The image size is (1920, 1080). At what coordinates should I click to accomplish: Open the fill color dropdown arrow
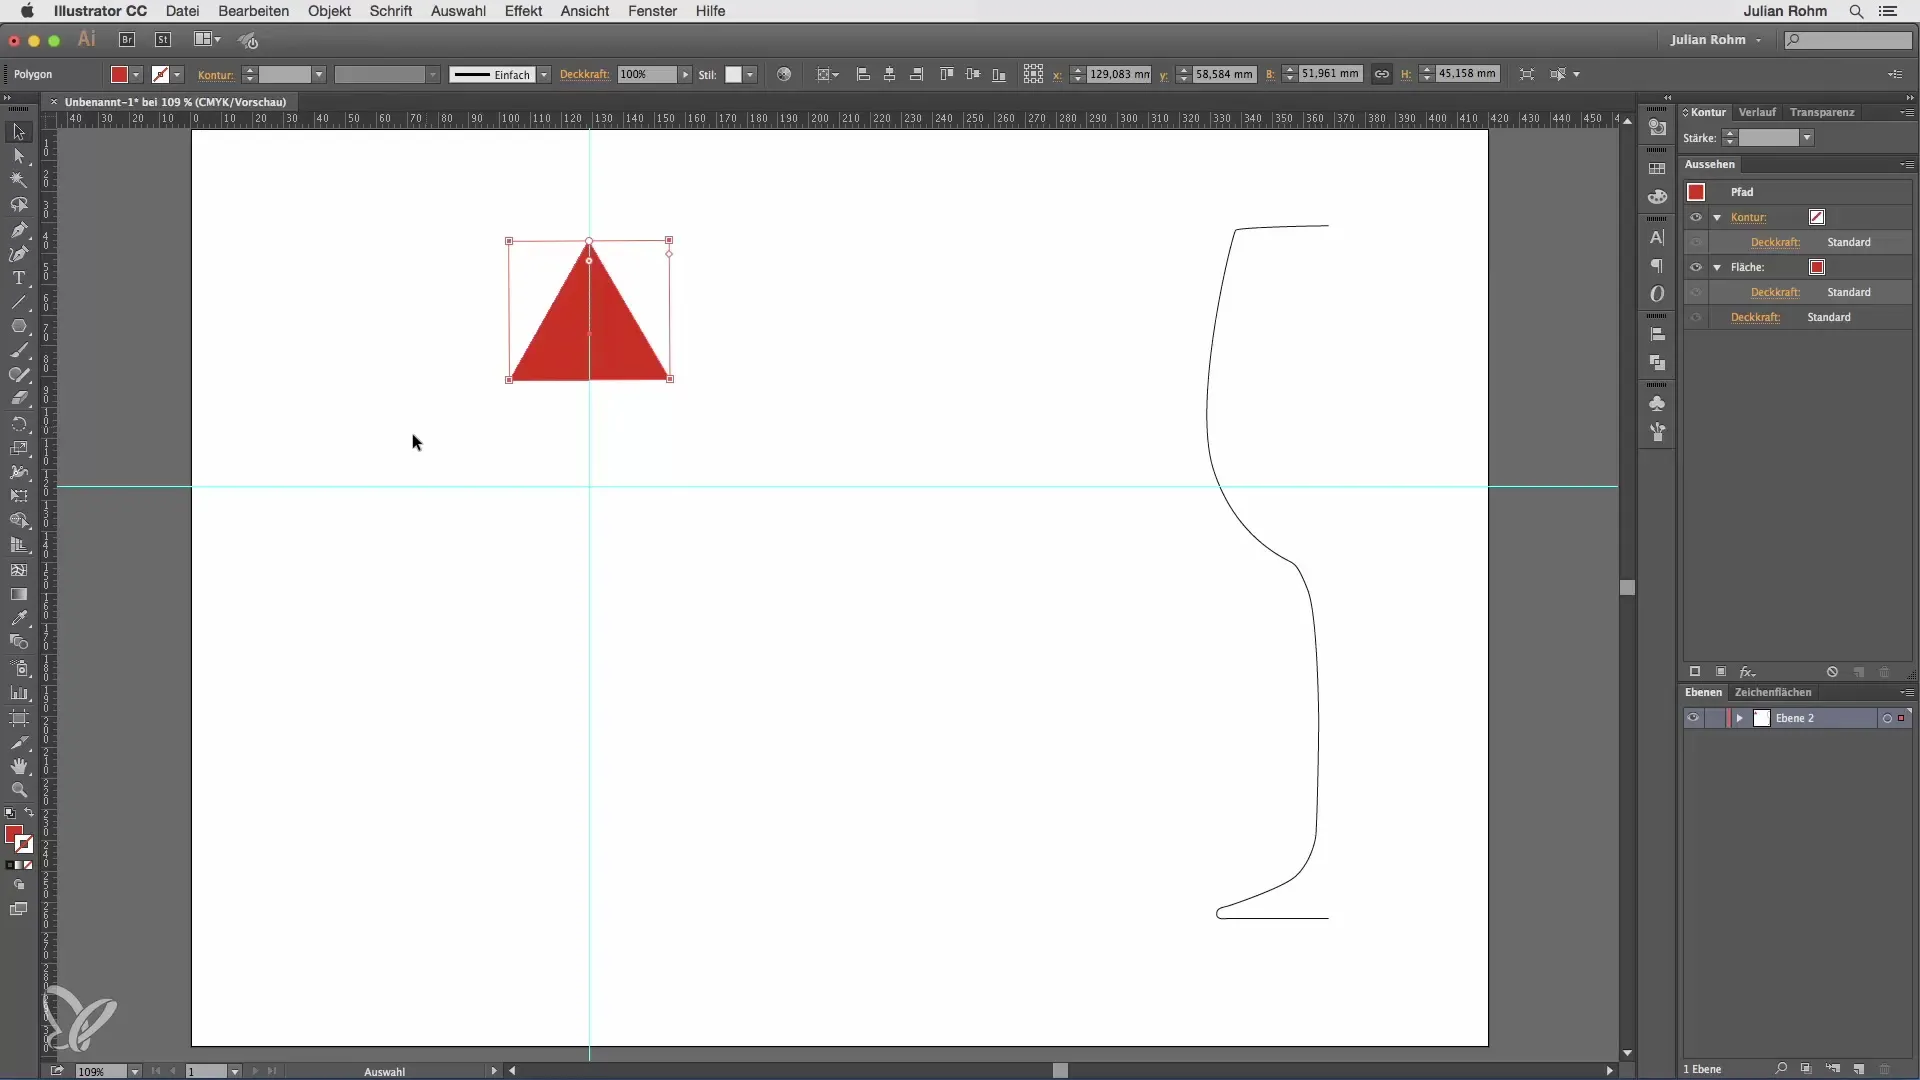[x=136, y=75]
